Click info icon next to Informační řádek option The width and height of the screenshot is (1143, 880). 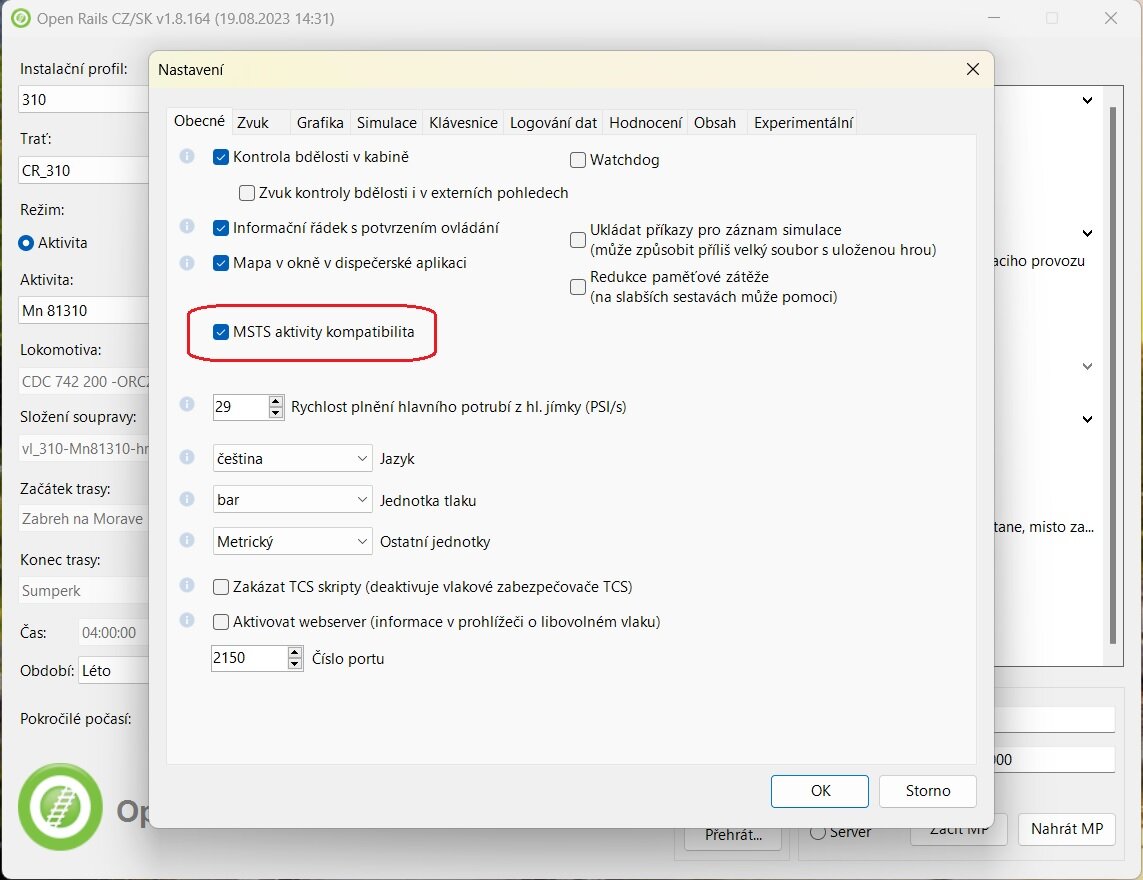[x=186, y=227]
